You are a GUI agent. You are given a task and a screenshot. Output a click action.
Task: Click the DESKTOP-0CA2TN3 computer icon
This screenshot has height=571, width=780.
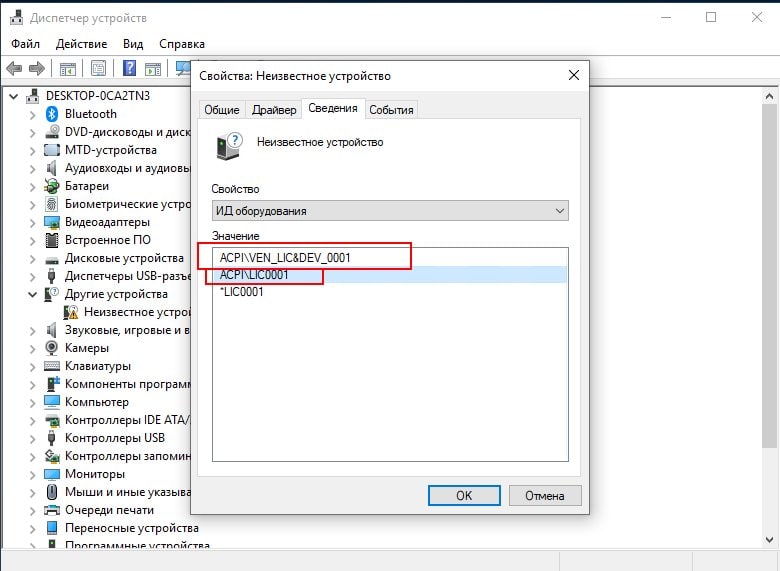33,95
